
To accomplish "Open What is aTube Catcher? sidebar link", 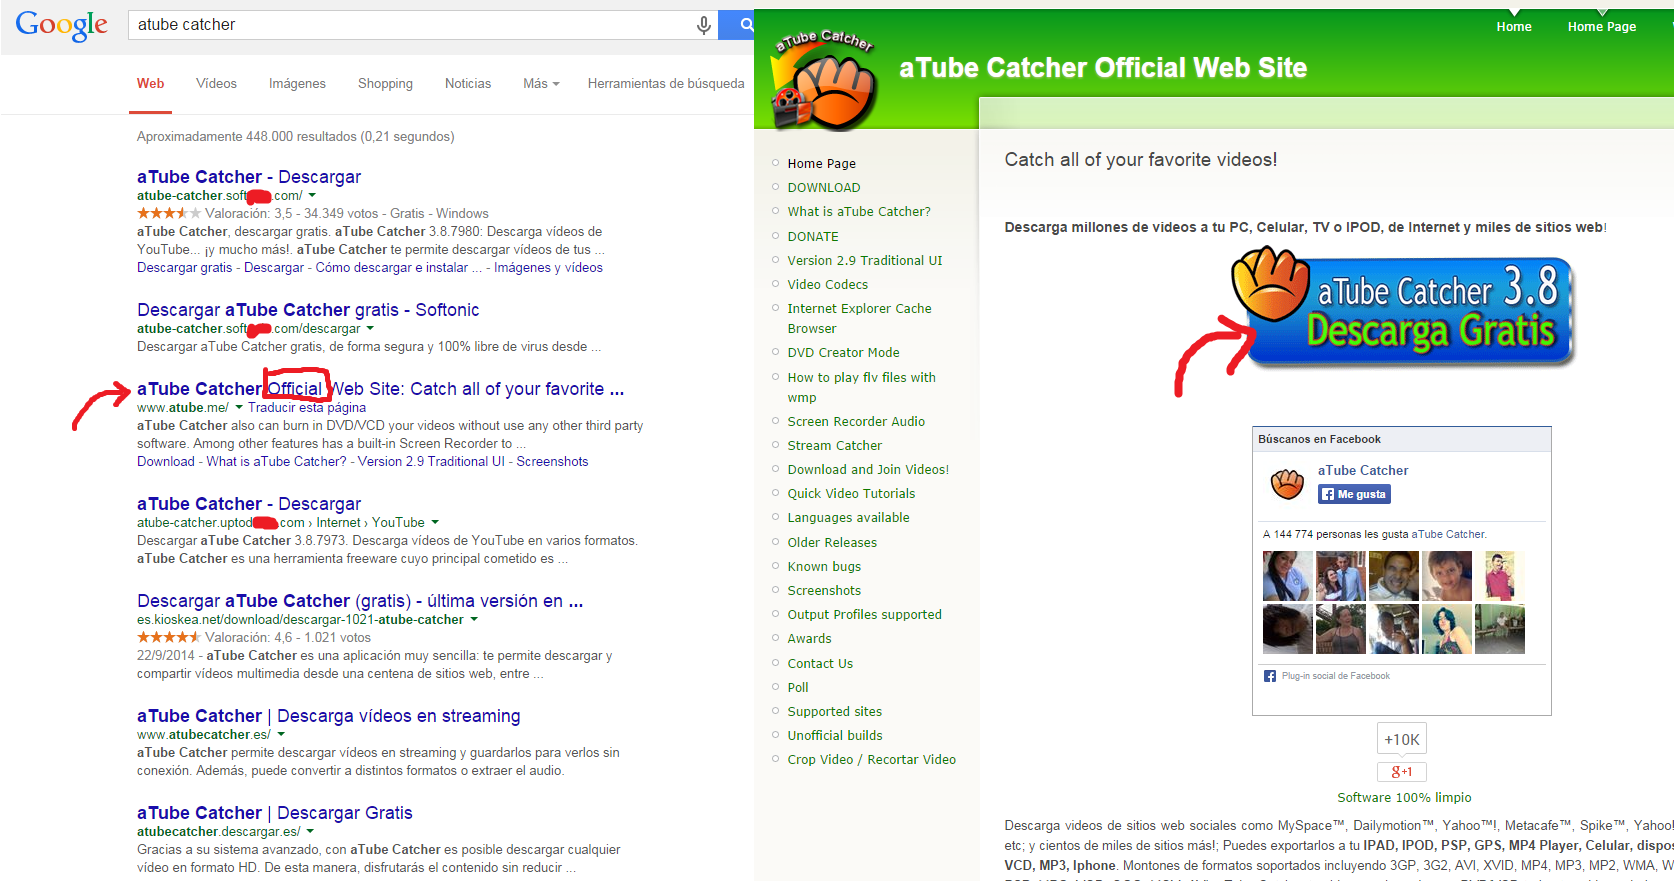I will click(x=859, y=212).
